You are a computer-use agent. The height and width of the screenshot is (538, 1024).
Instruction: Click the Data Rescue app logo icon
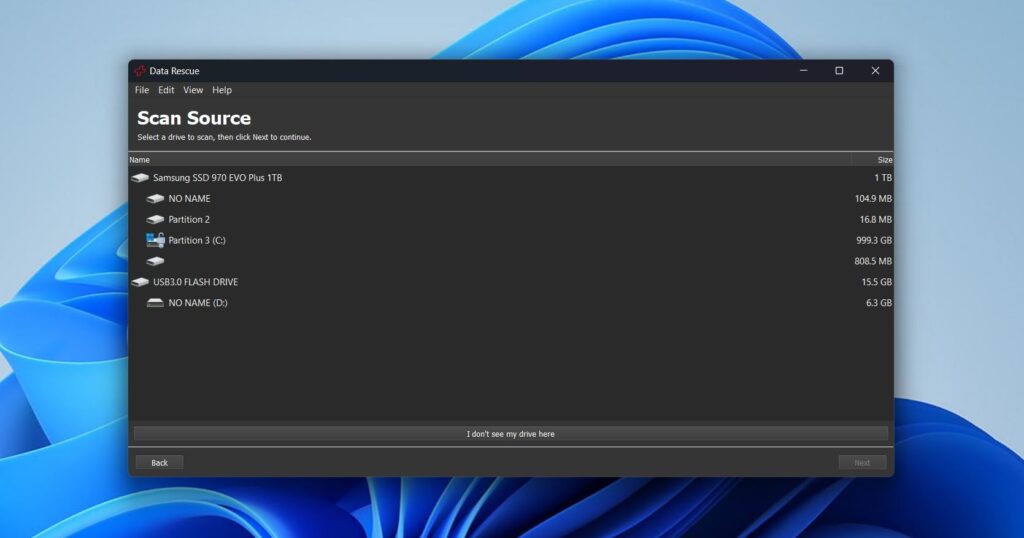tap(140, 71)
